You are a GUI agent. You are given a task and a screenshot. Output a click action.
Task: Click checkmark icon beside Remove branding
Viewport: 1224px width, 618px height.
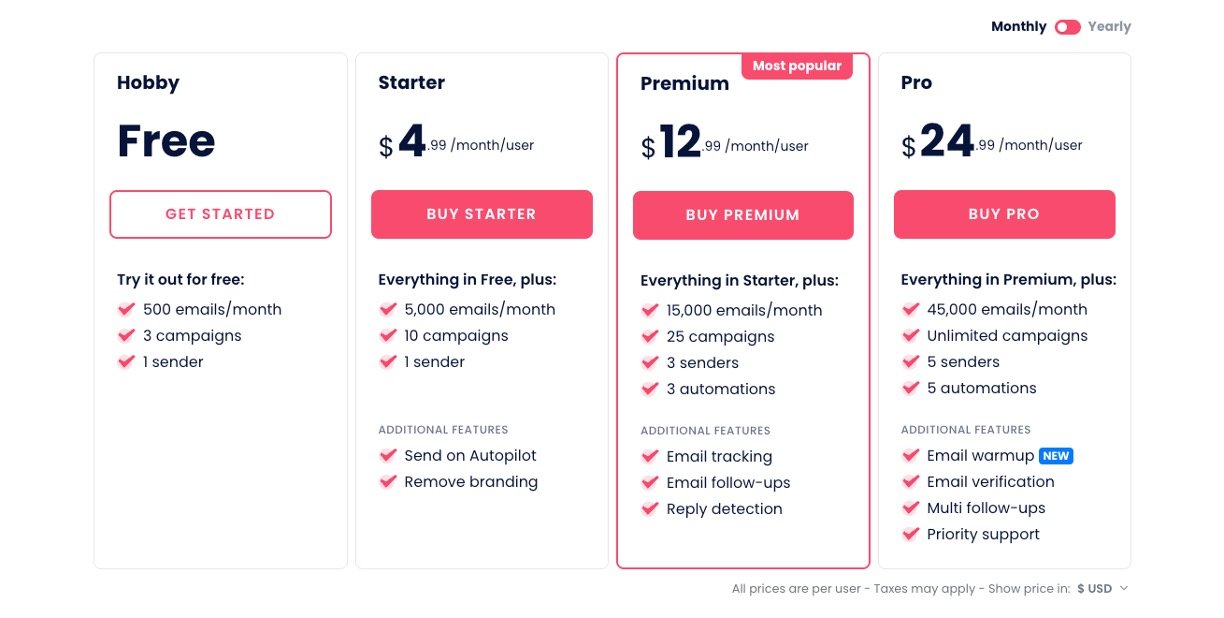pos(388,482)
